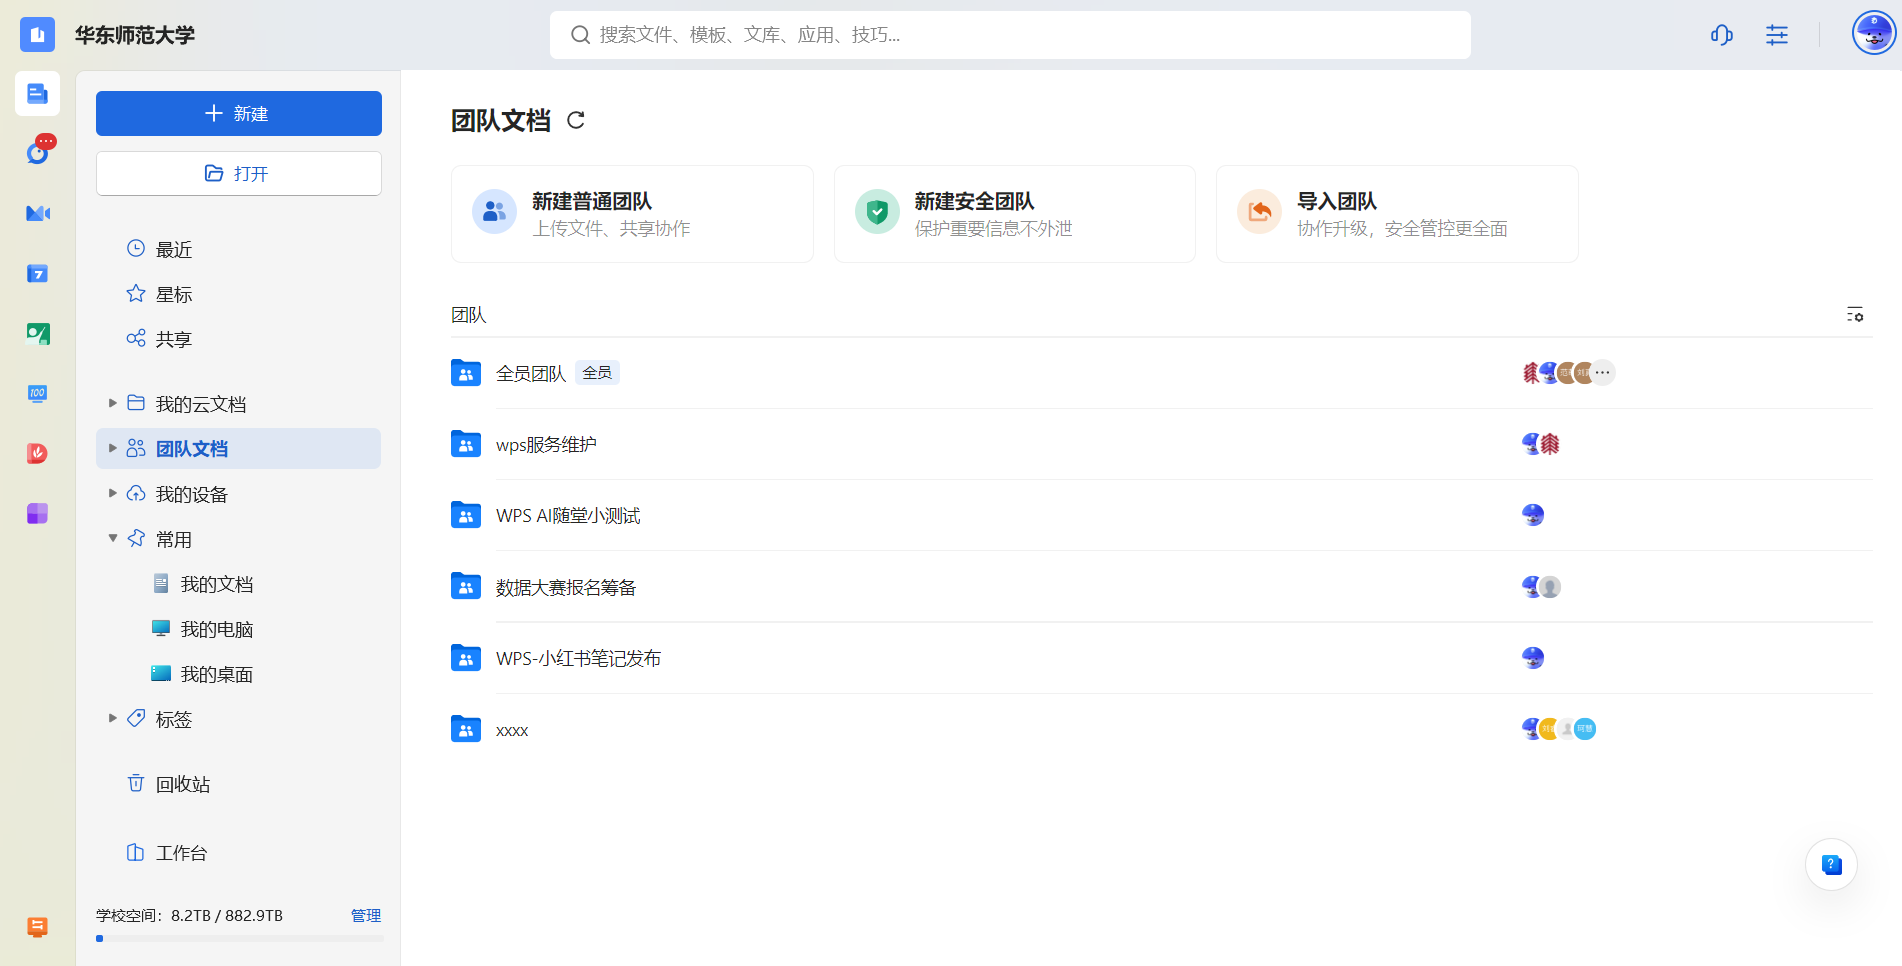Click the 全员 tag next to 全员团队
1902x966 pixels.
597,372
